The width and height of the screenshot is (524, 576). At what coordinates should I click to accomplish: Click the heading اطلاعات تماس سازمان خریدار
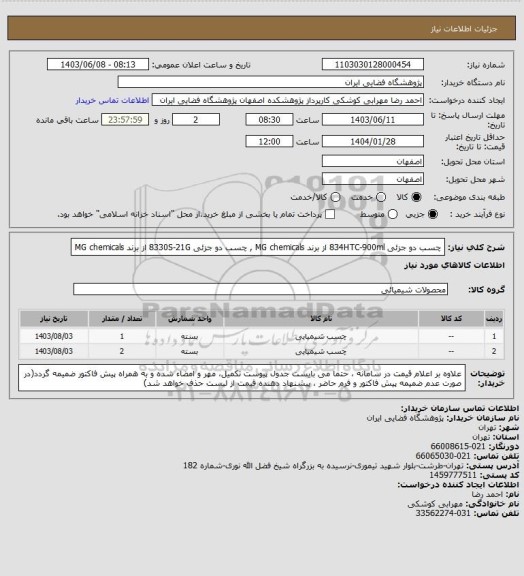[x=459, y=408]
